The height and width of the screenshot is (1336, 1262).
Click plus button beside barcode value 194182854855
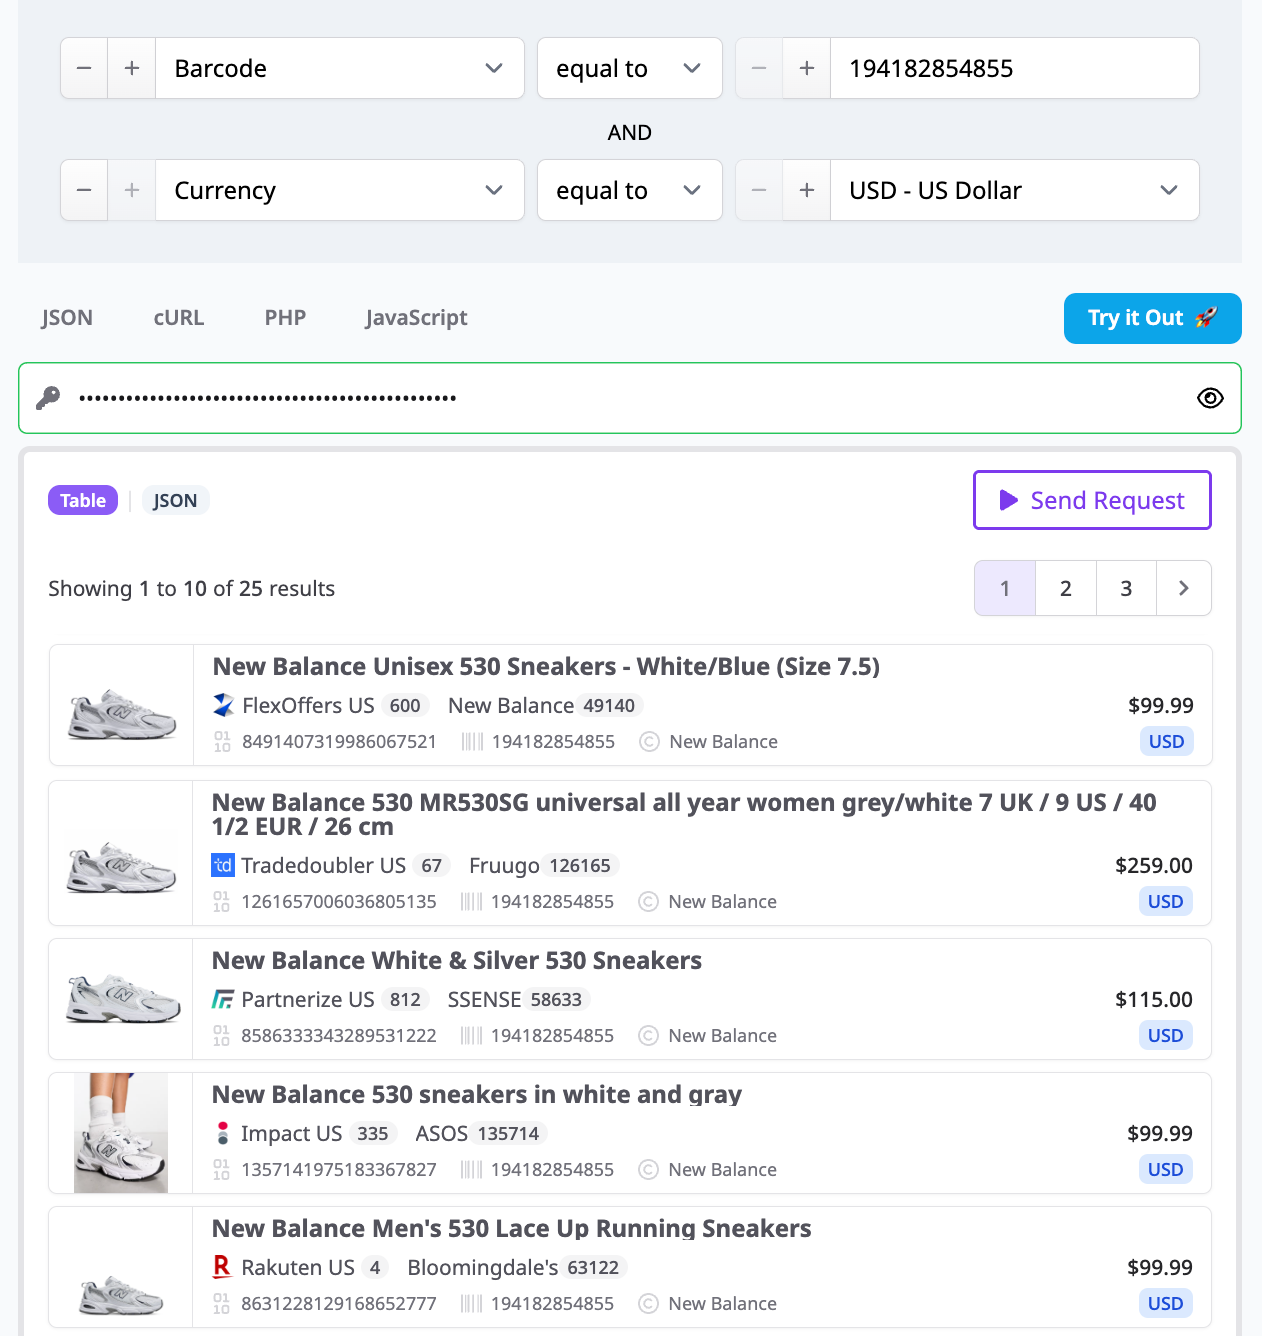[x=807, y=68]
